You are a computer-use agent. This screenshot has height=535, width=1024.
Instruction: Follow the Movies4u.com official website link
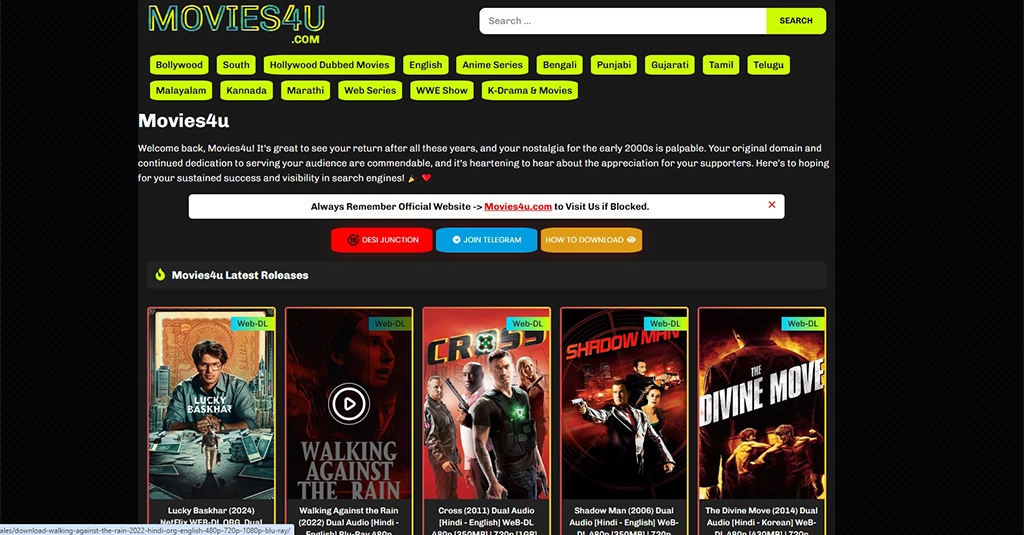pos(518,206)
